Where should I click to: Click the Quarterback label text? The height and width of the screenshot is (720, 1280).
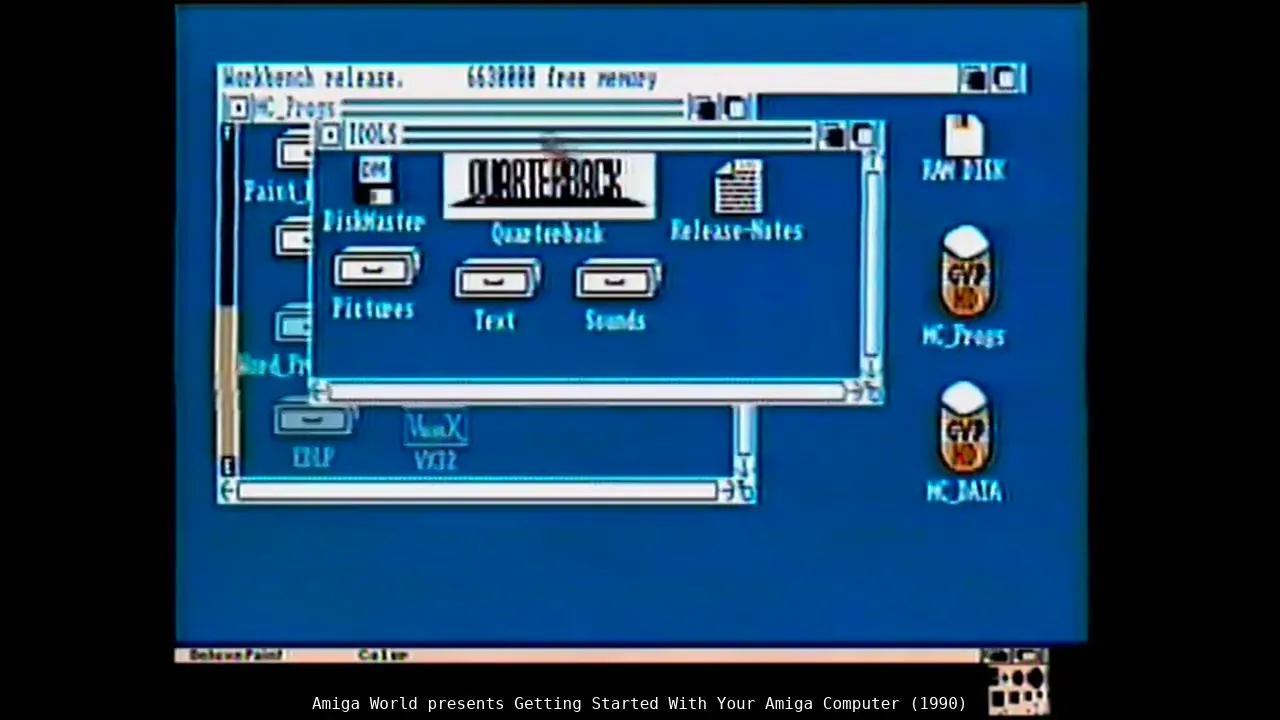[548, 234]
